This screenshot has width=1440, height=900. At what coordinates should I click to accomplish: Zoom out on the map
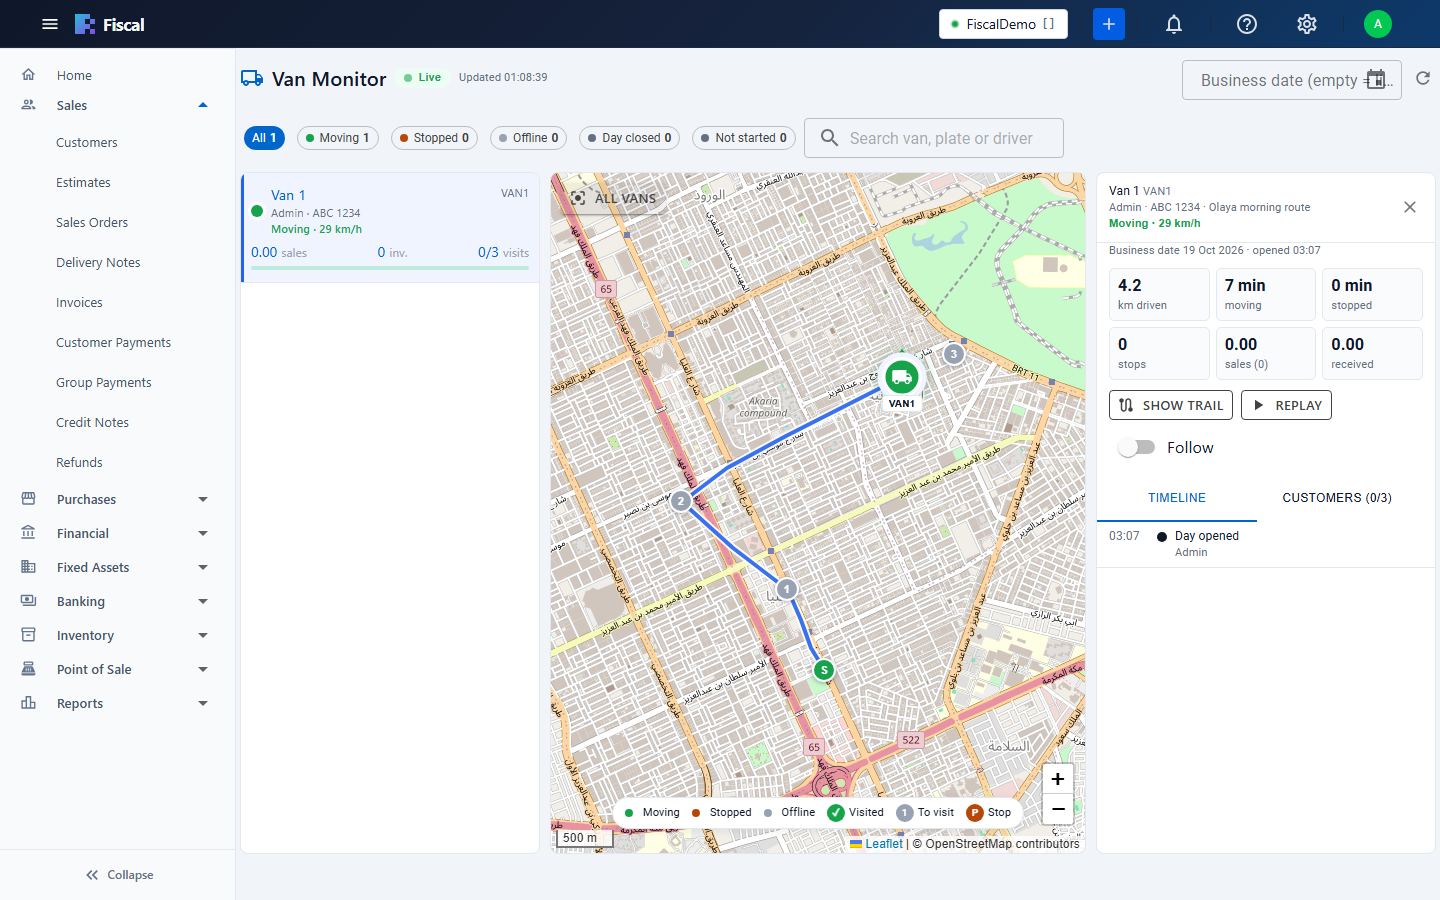pos(1058,809)
